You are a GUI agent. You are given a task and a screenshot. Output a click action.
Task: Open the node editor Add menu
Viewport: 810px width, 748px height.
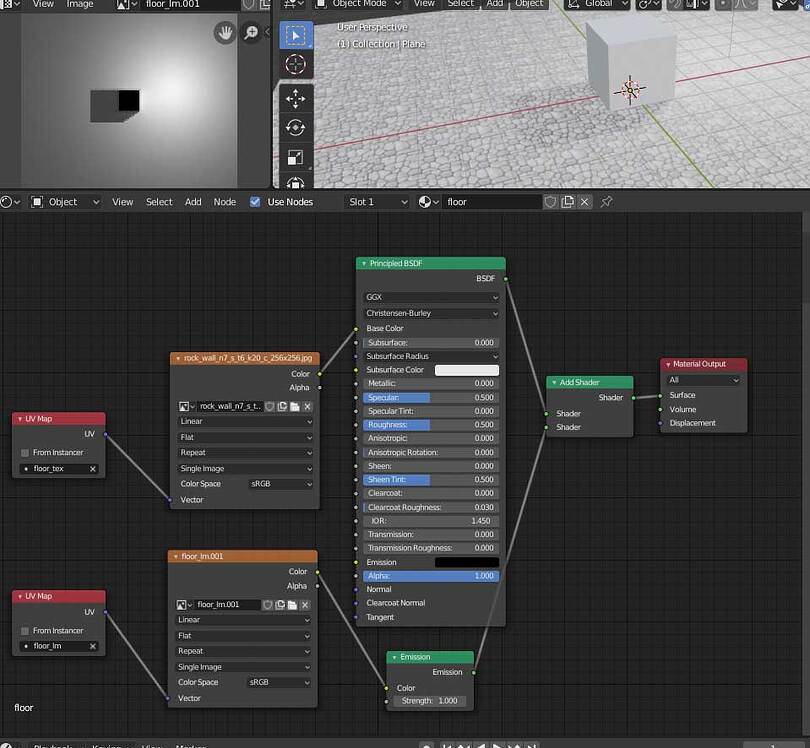pos(193,201)
